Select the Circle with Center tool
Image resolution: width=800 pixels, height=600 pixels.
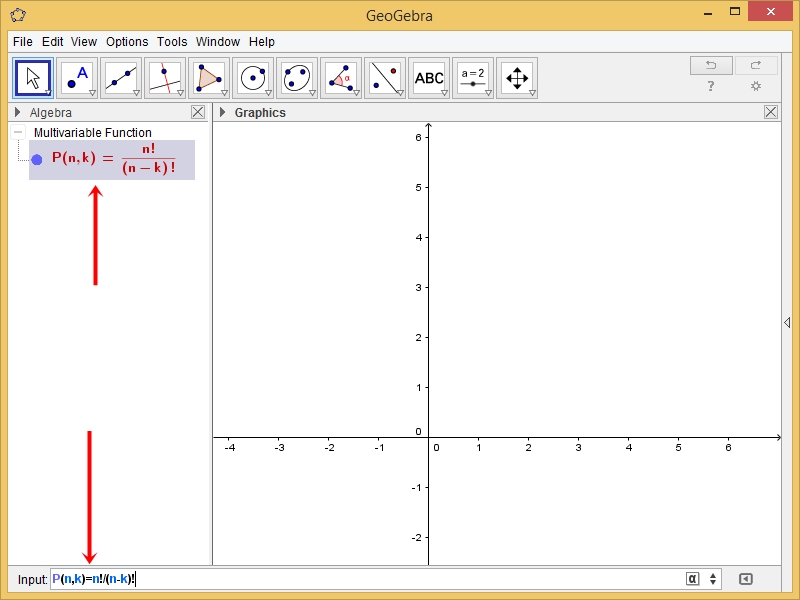pyautogui.click(x=253, y=78)
